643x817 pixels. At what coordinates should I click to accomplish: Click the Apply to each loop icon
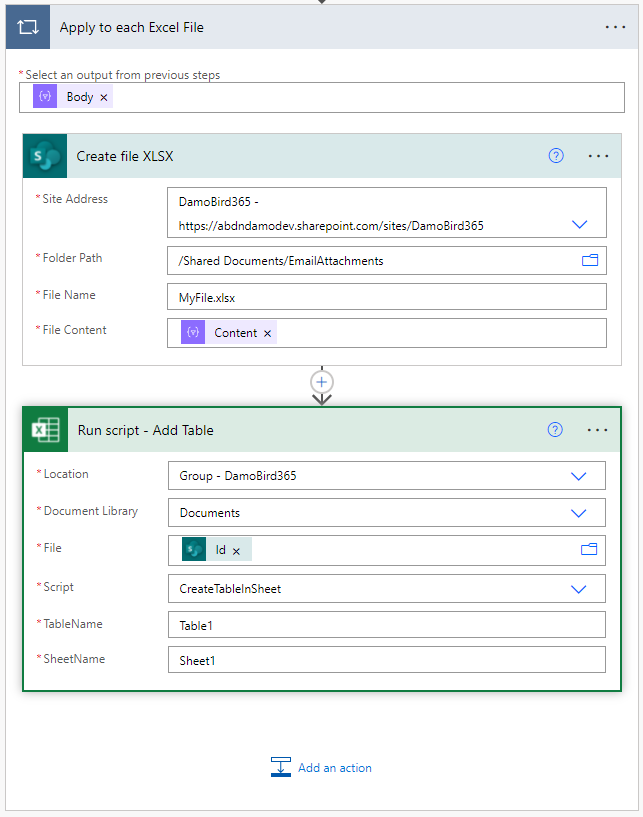point(28,27)
